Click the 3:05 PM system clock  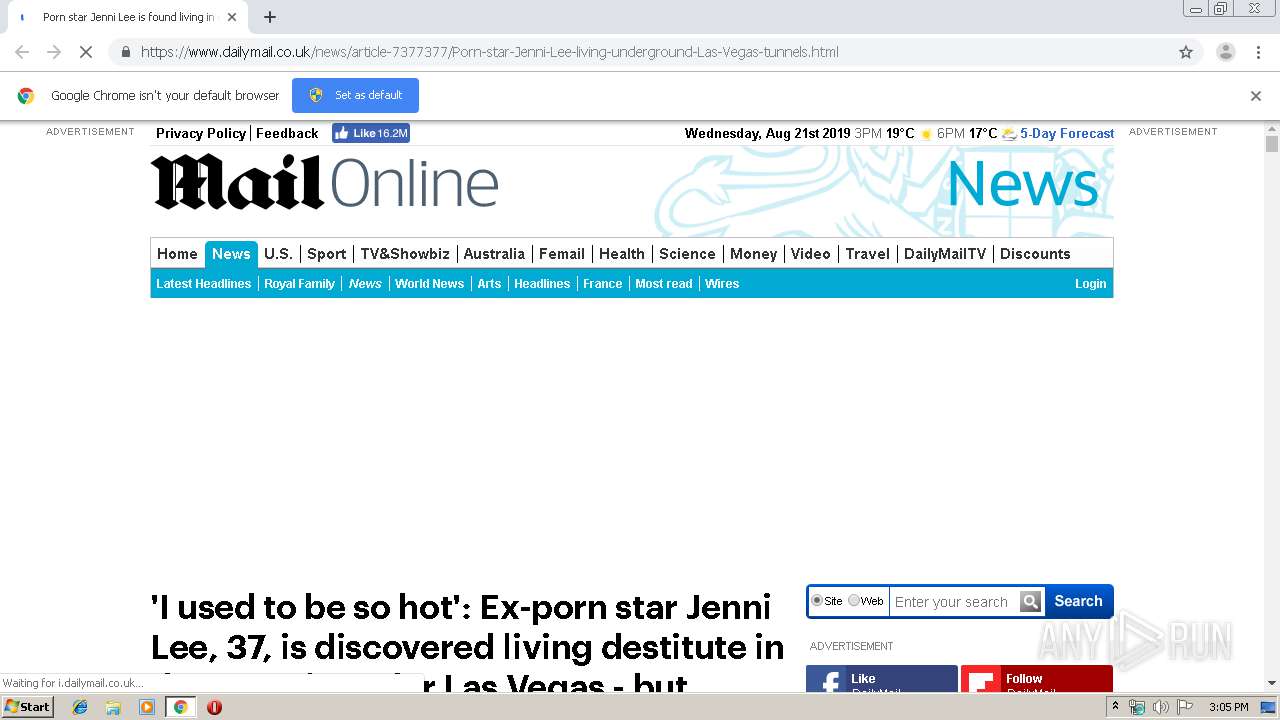click(x=1228, y=707)
